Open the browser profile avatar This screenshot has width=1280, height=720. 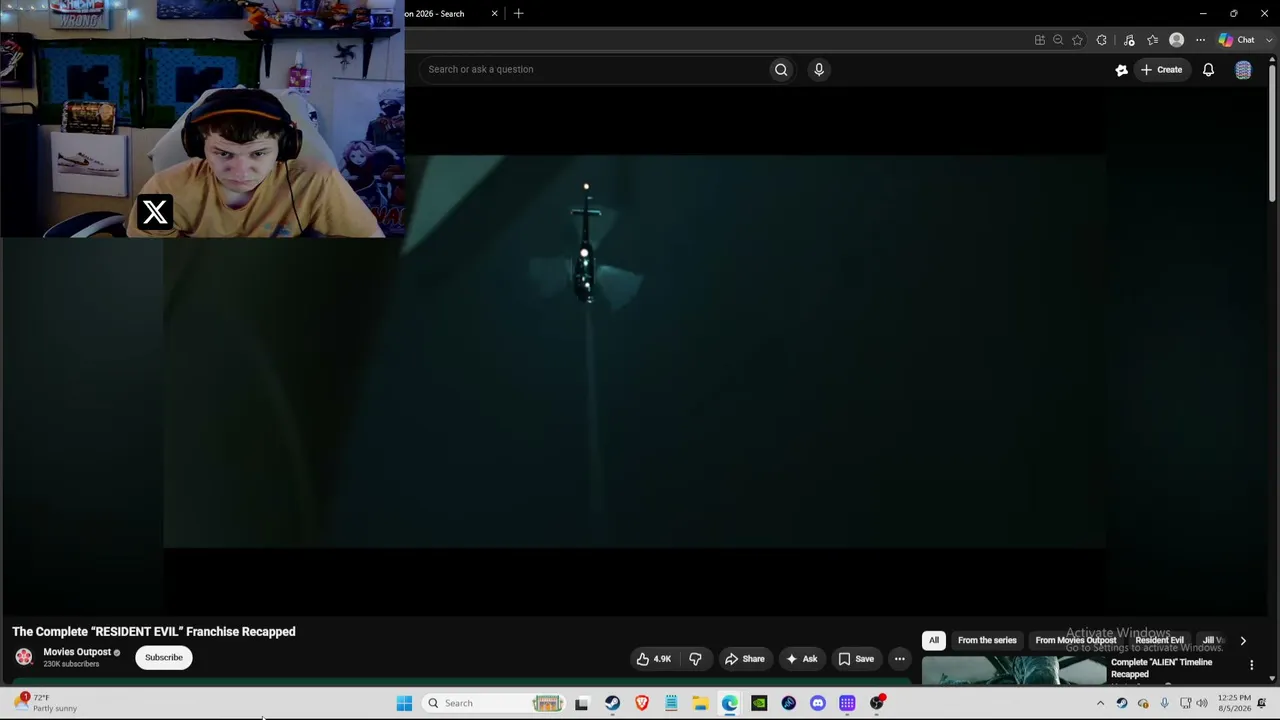click(1177, 40)
